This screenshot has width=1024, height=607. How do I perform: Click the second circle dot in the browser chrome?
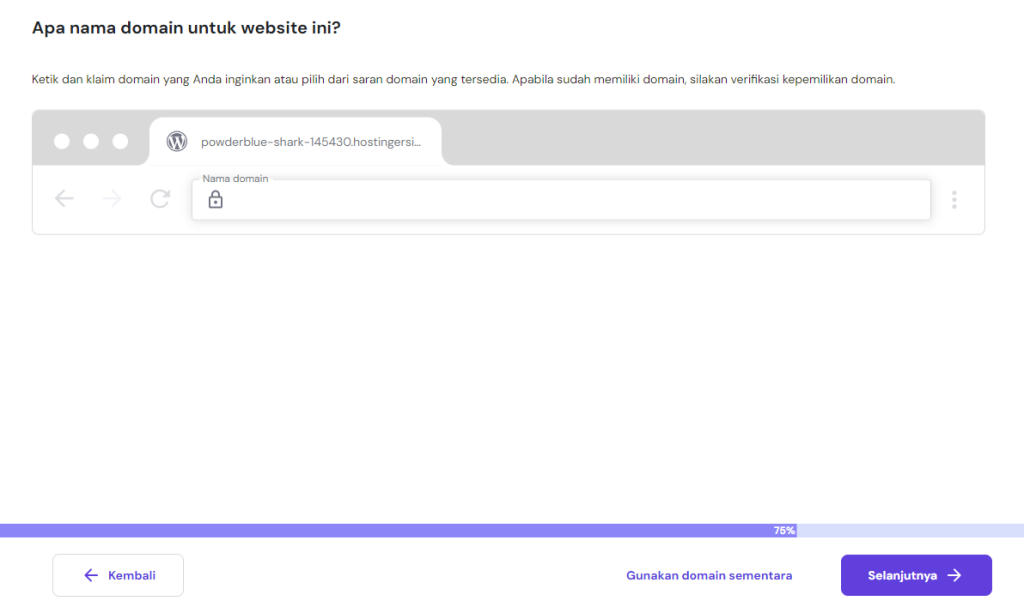pyautogui.click(x=92, y=141)
